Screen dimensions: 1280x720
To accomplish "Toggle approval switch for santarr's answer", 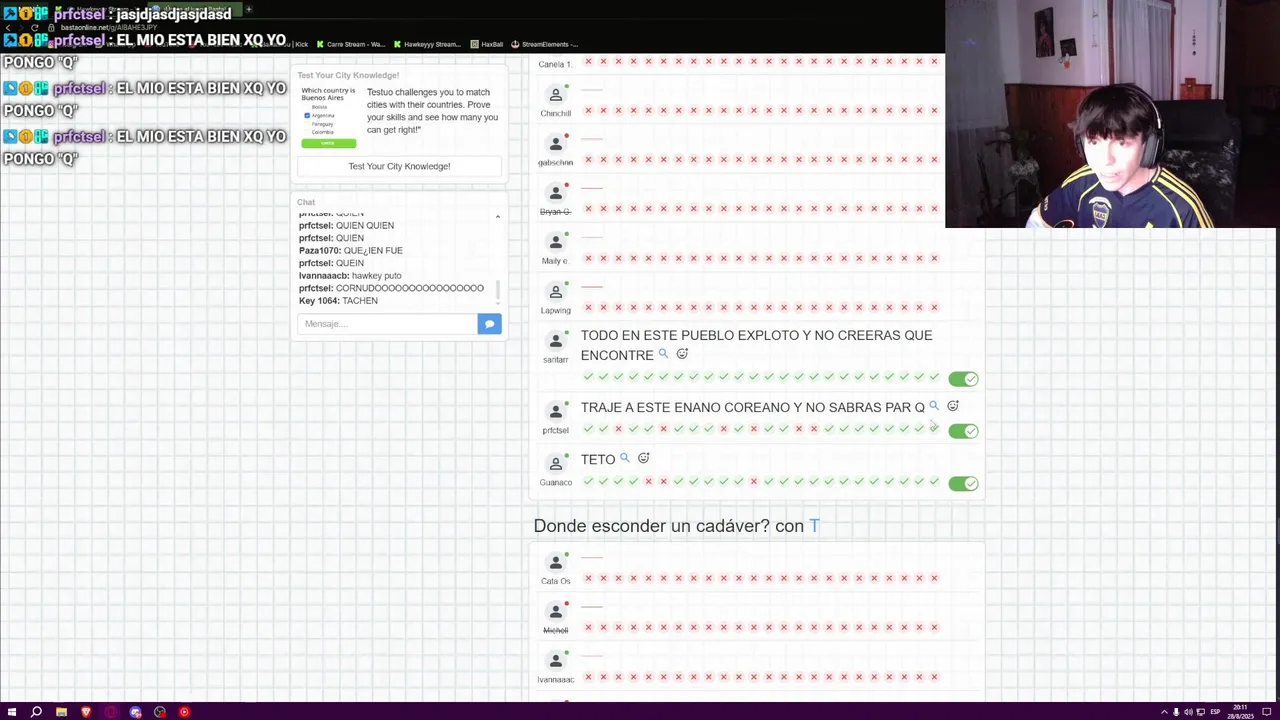I will point(963,379).
